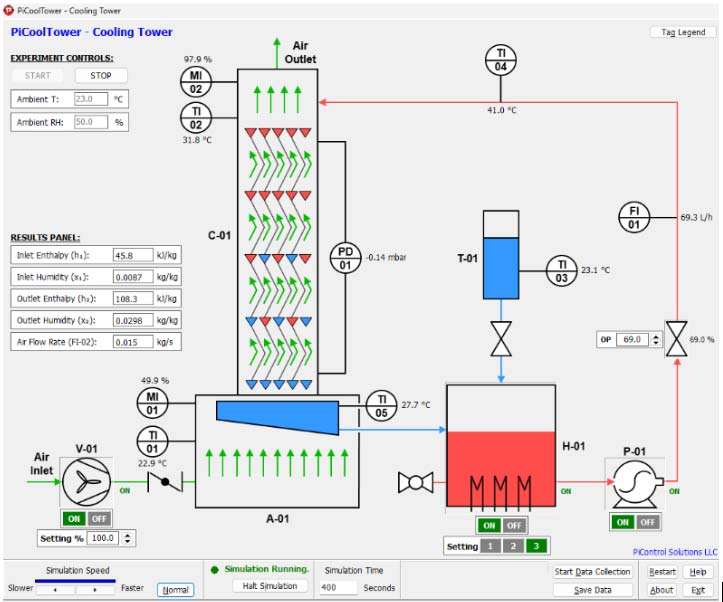The width and height of the screenshot is (723, 602).
Task: Click the flow control valve at 69.0 %
Action: (x=676, y=339)
